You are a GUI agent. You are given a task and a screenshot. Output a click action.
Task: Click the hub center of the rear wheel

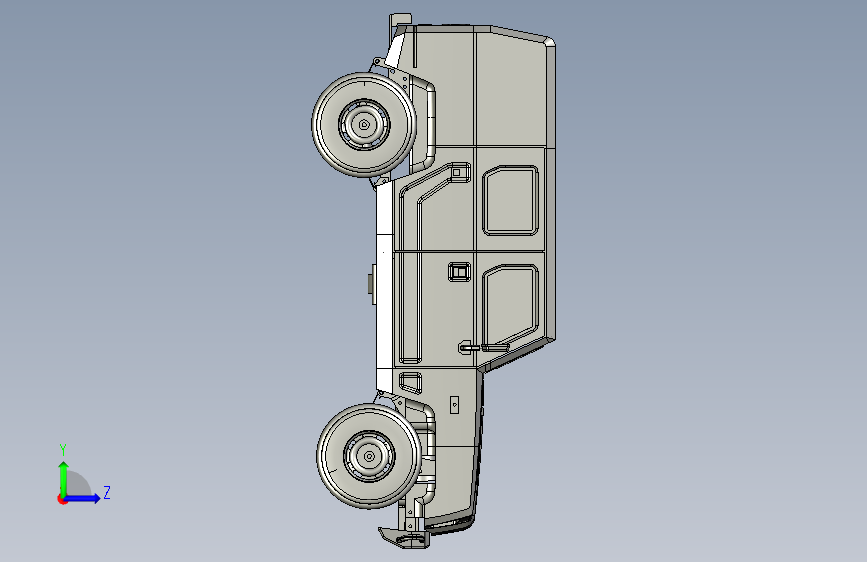364,125
